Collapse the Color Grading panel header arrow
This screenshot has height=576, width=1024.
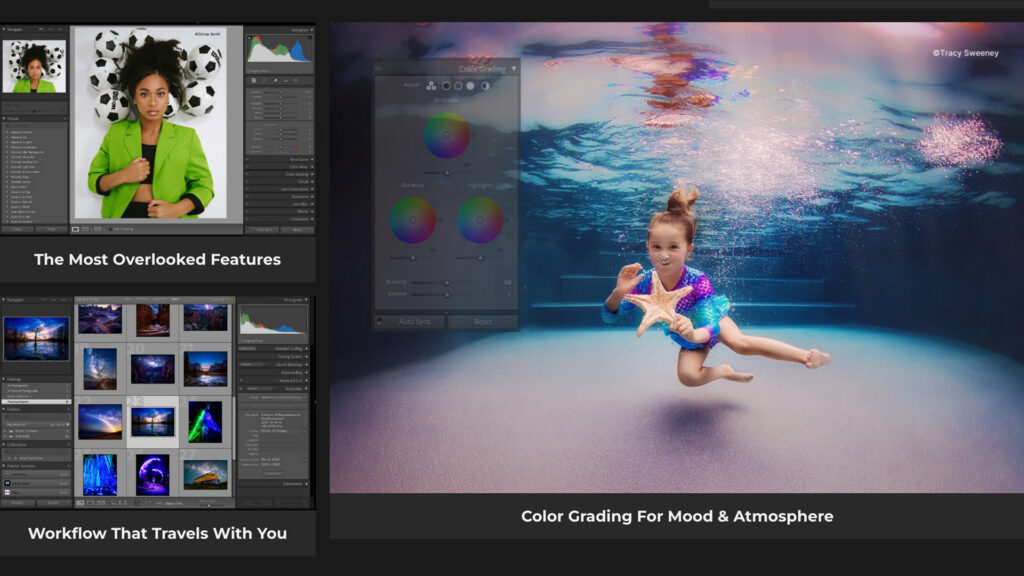click(x=514, y=69)
